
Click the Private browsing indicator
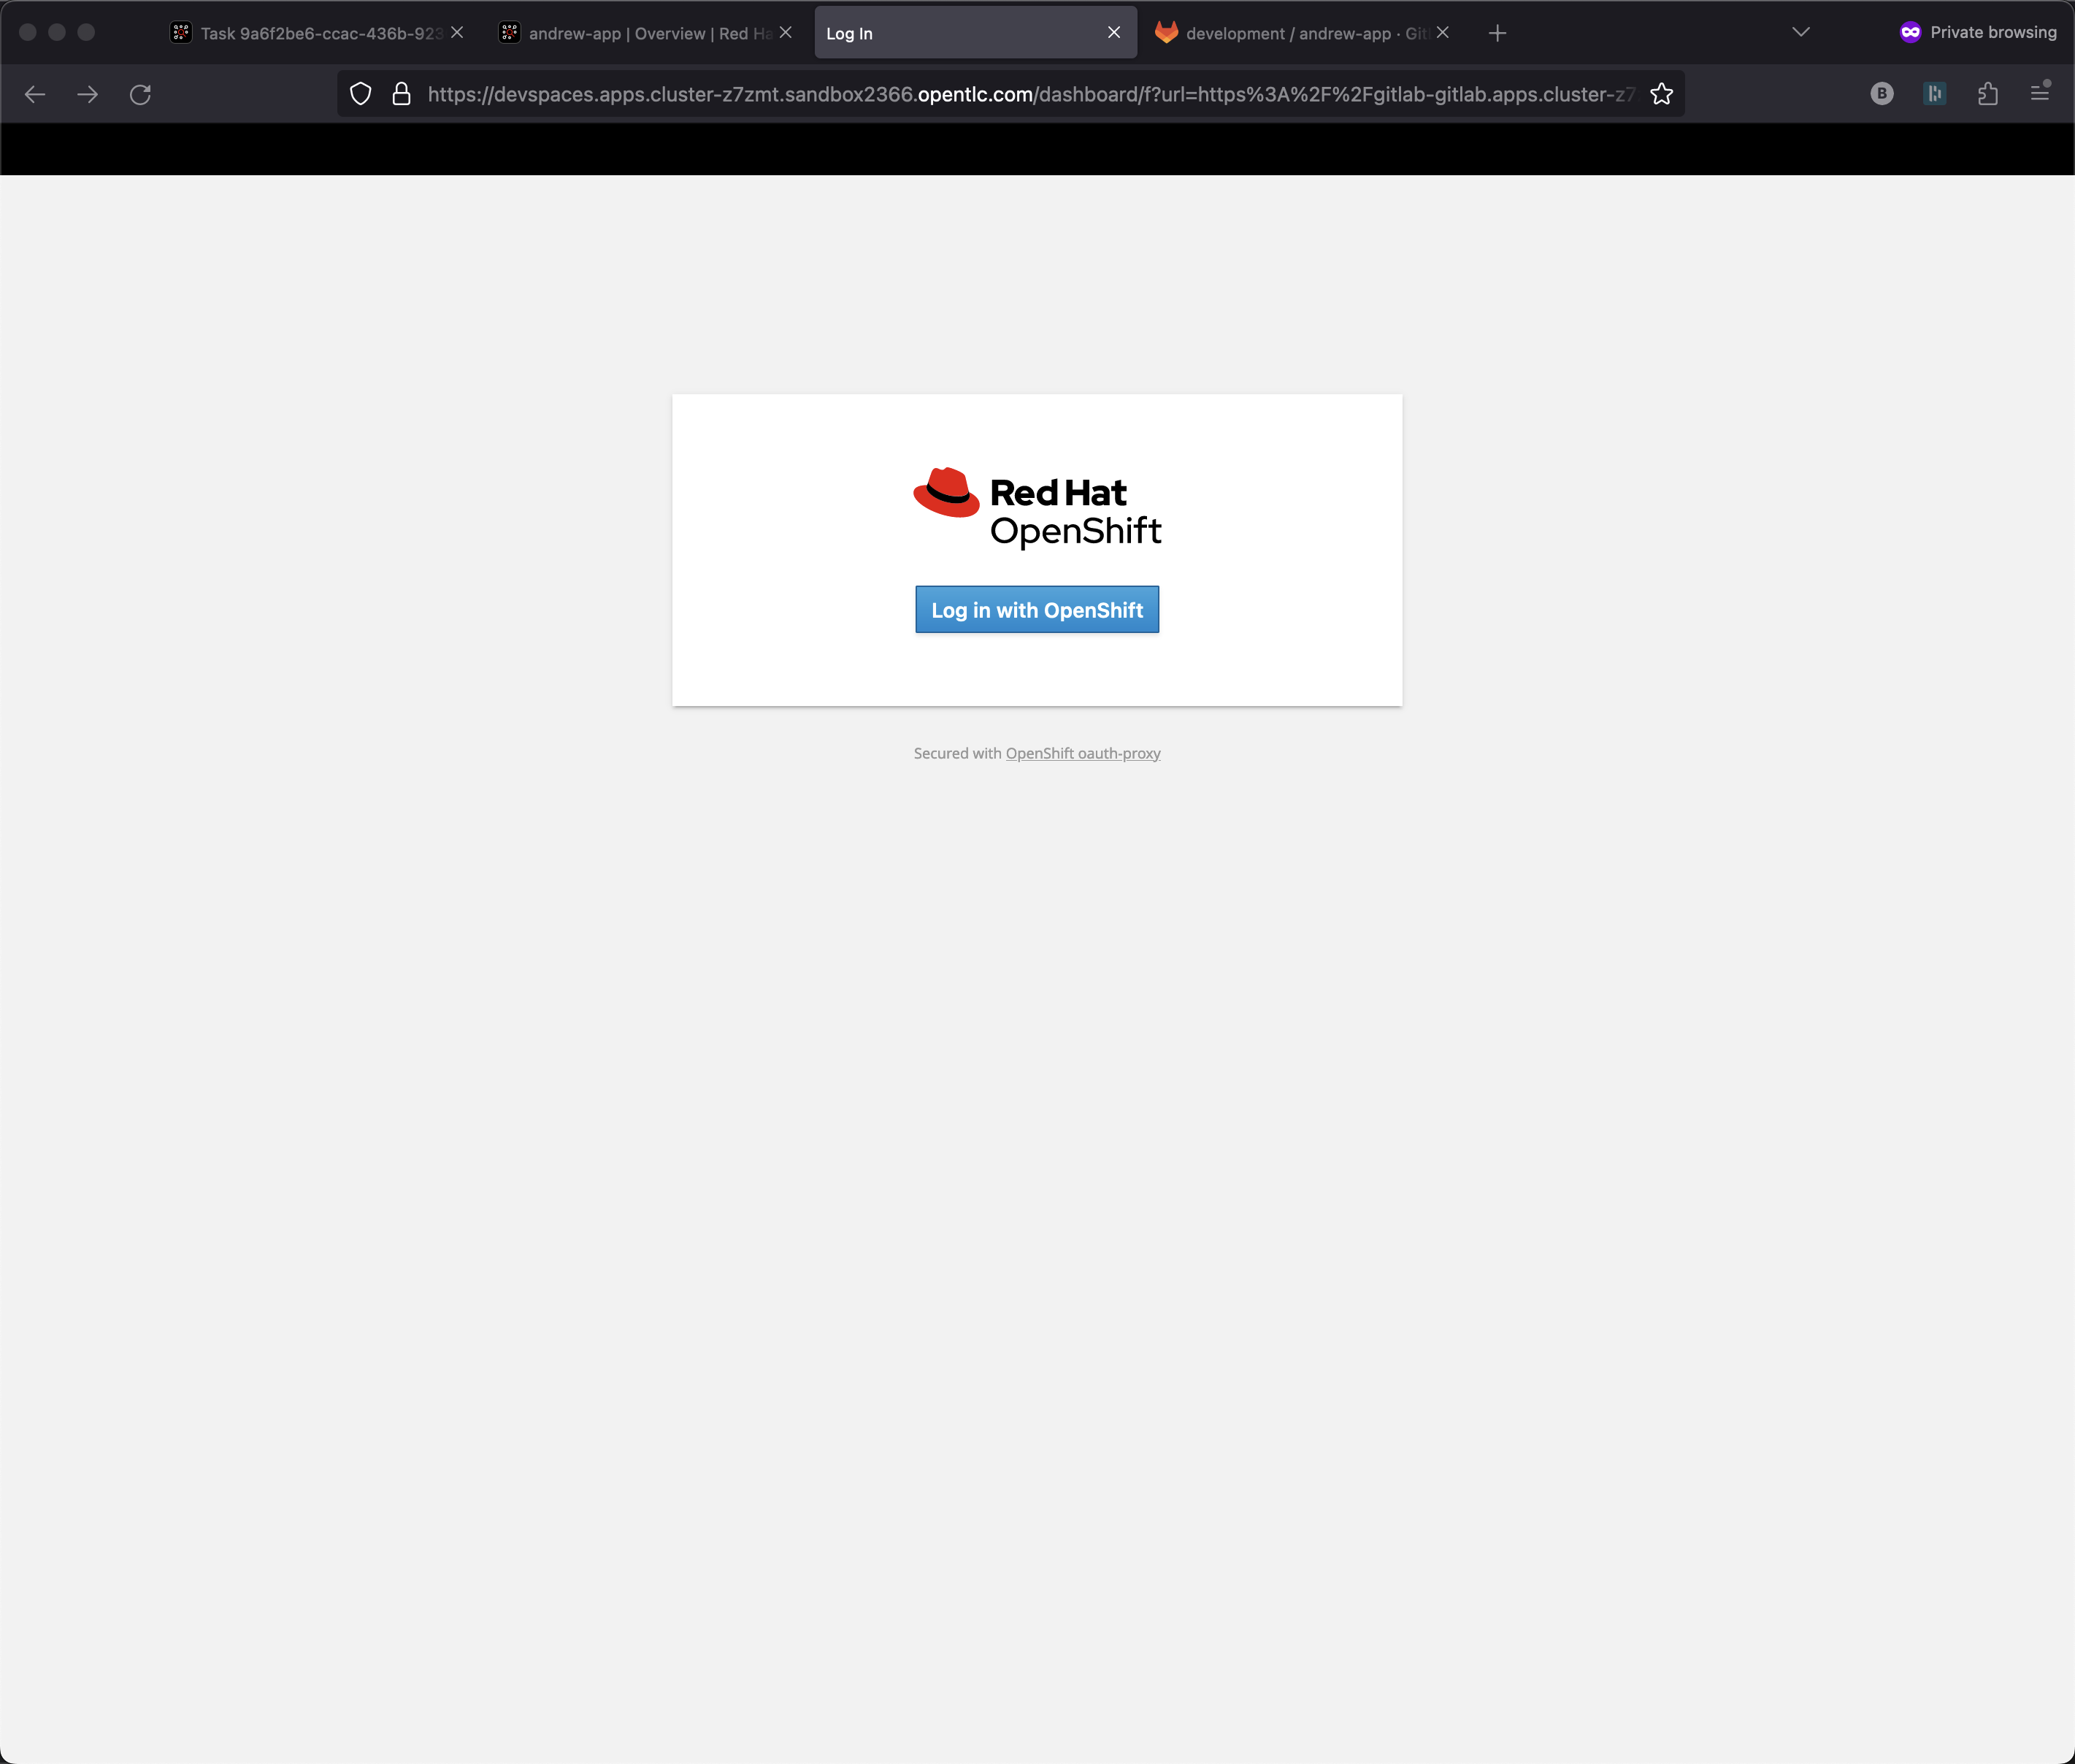[1977, 33]
